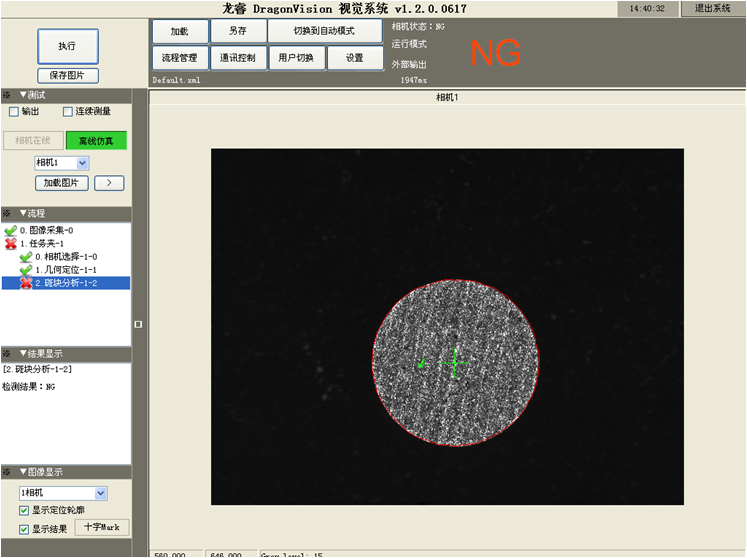747x558 pixels.
Task: Click the 十字Mark crosshair button
Action: point(102,527)
